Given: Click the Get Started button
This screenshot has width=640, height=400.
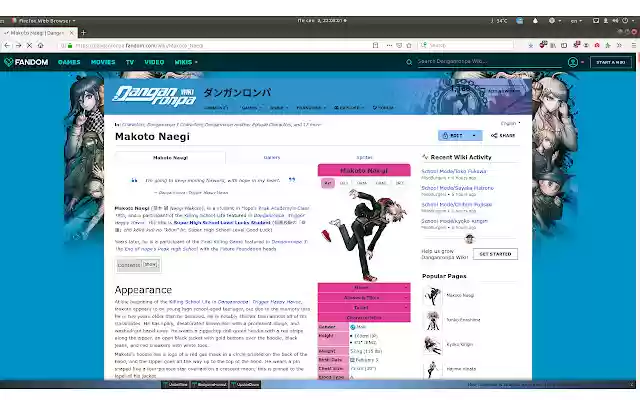Looking at the screenshot, I should tap(496, 254).
